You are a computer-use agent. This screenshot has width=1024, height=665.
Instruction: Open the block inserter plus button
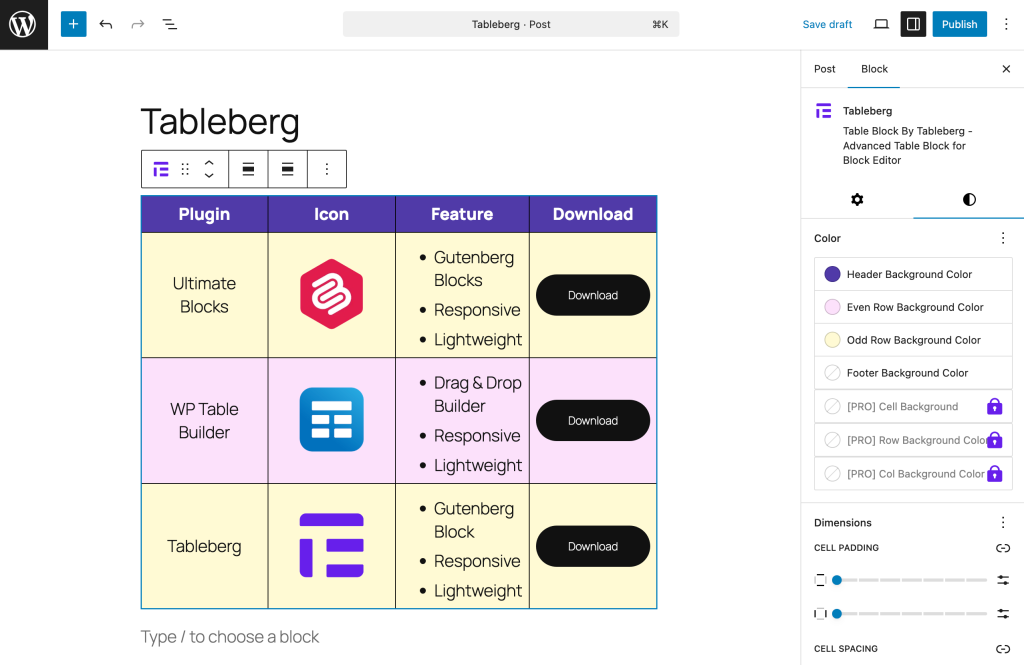(73, 24)
